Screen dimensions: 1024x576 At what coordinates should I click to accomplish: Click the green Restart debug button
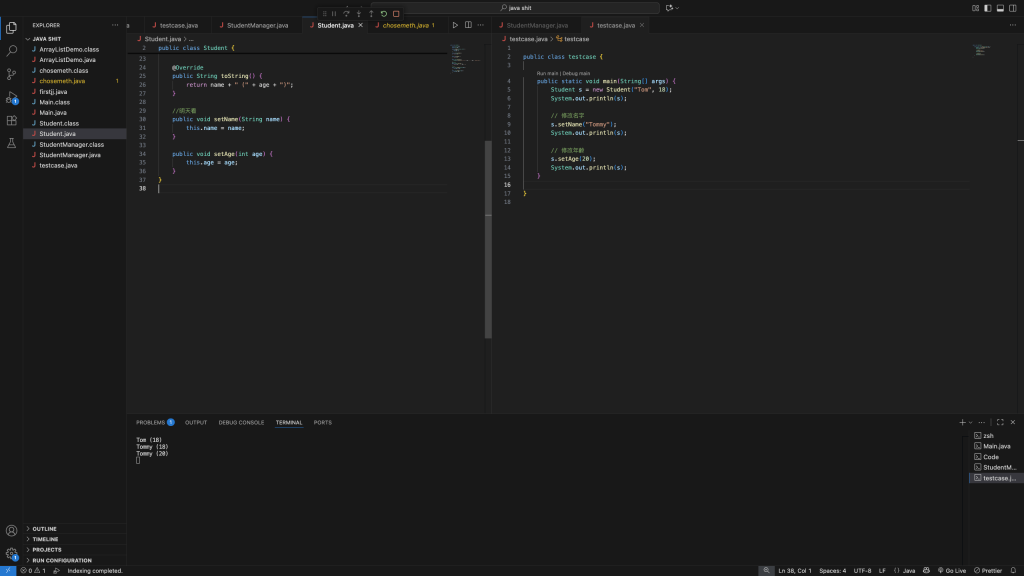(384, 13)
